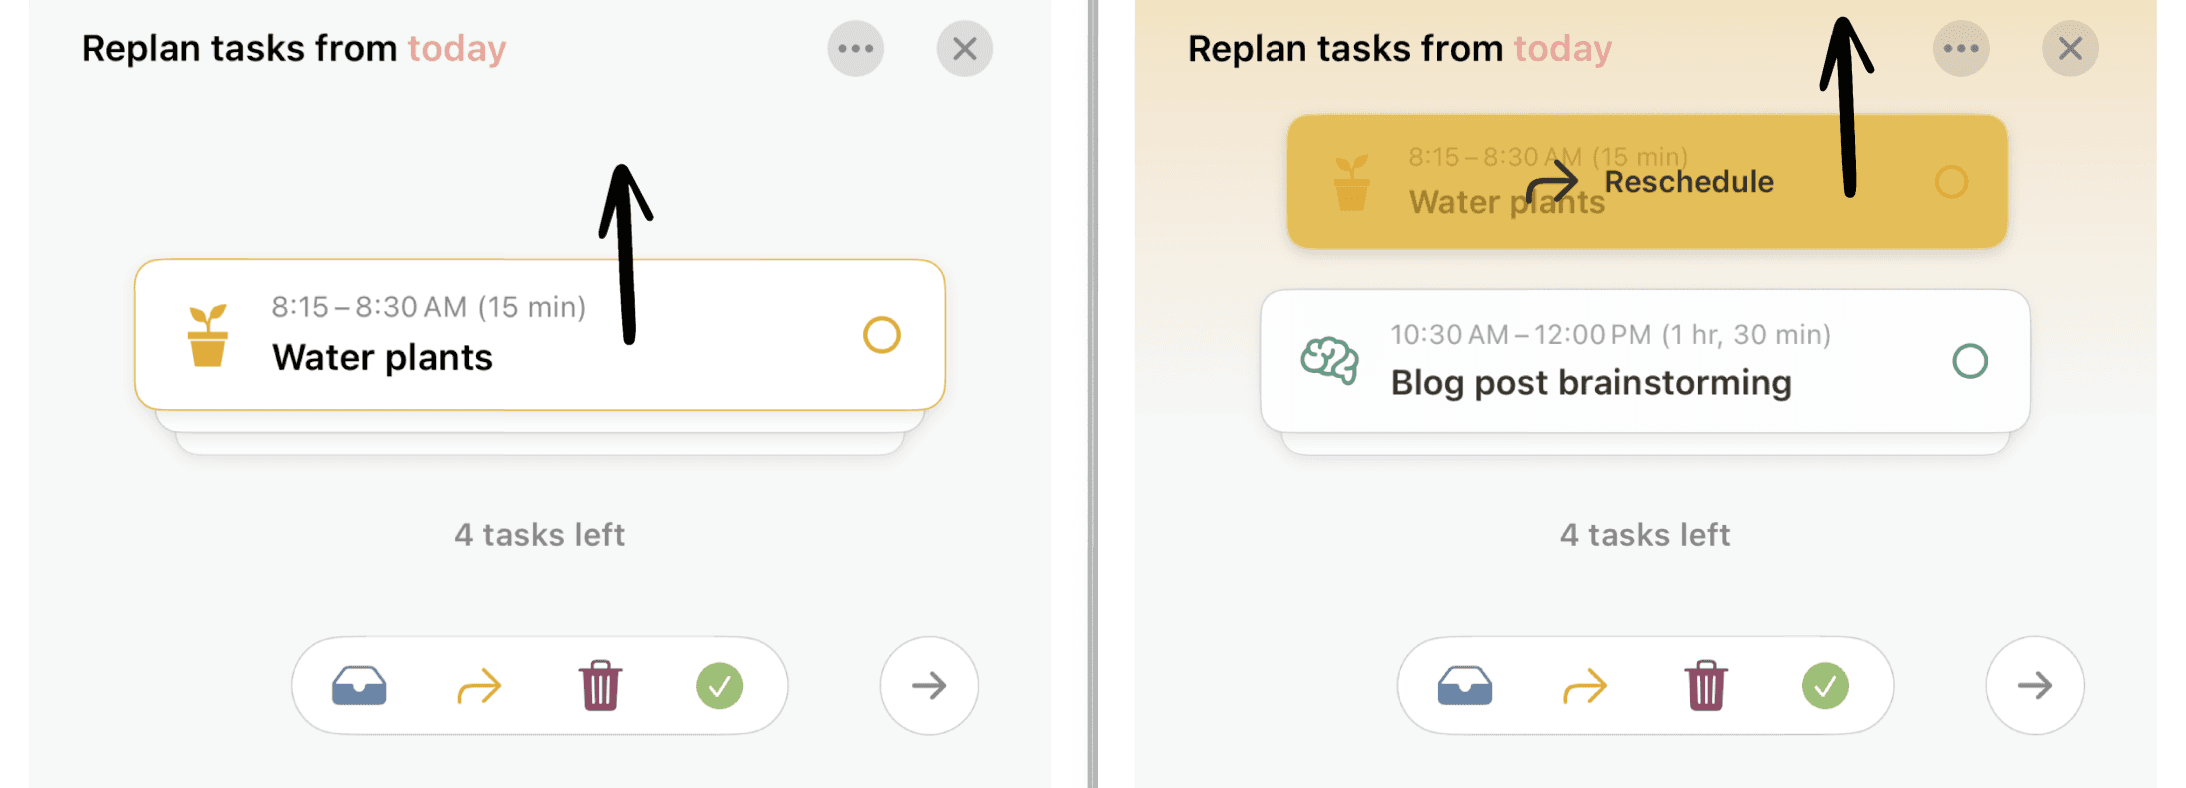
Task: Open three-dots options menu in right panel
Action: [1961, 48]
